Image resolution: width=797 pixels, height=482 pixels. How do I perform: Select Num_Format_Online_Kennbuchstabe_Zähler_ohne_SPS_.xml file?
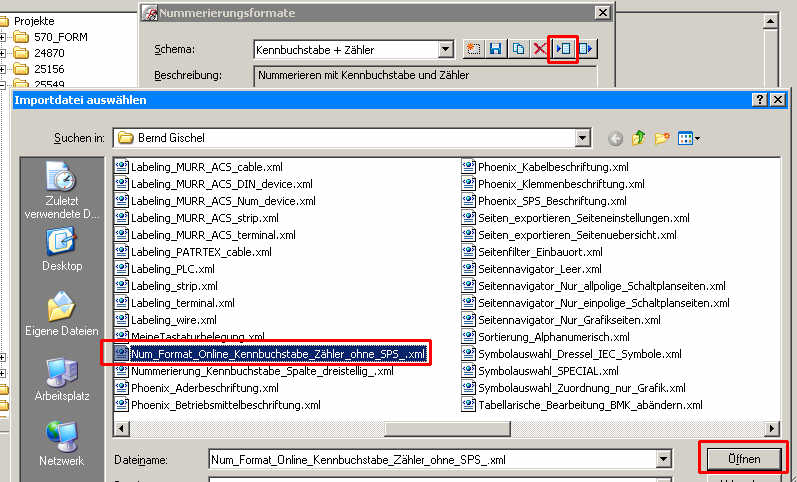pyautogui.click(x=270, y=354)
